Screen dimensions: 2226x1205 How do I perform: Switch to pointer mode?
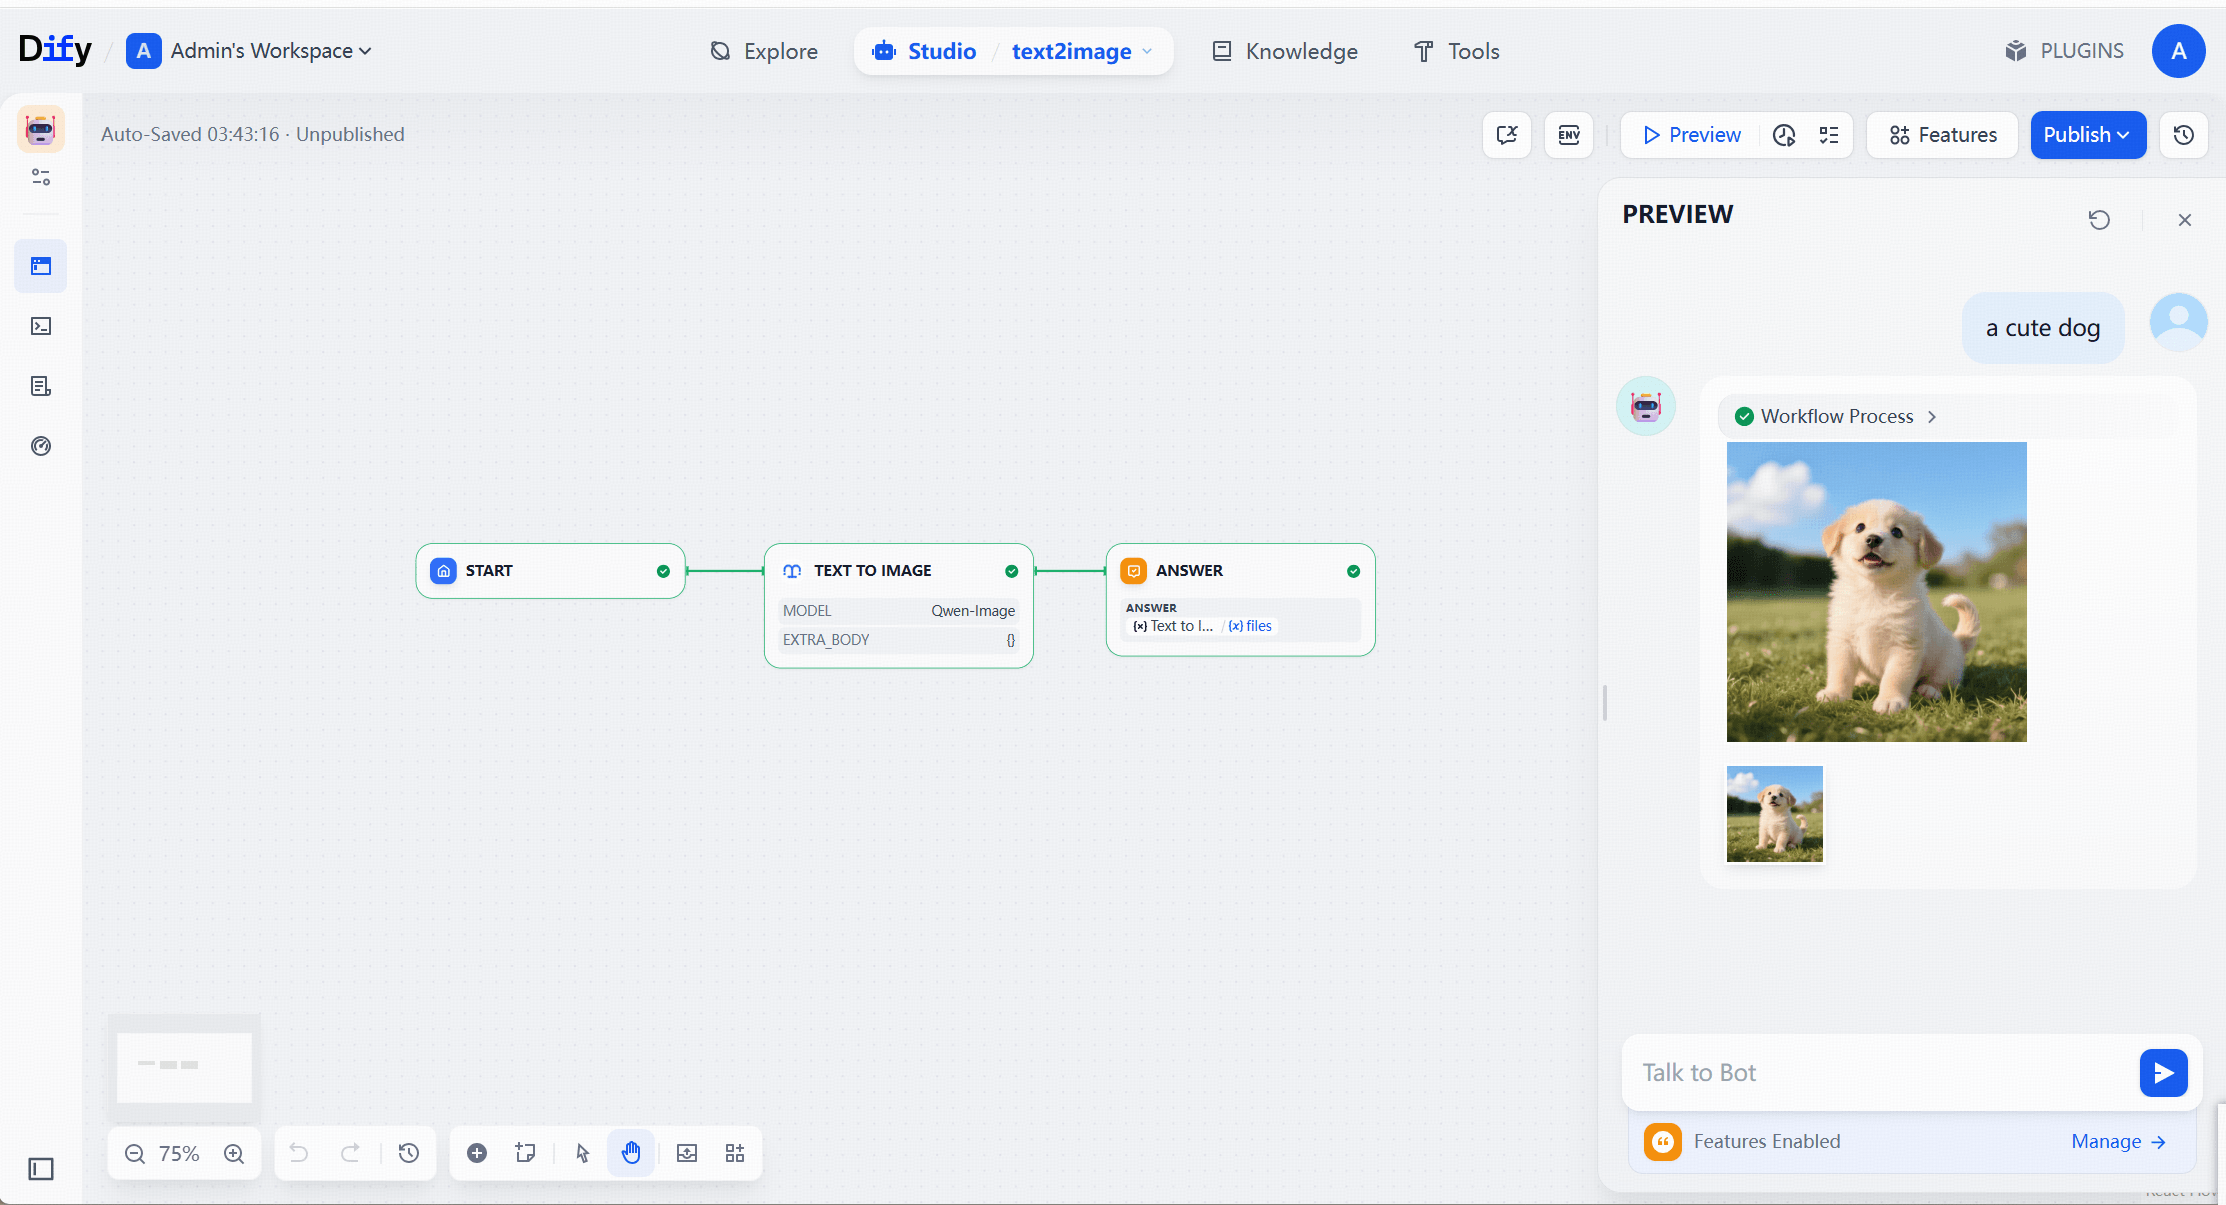(583, 1153)
